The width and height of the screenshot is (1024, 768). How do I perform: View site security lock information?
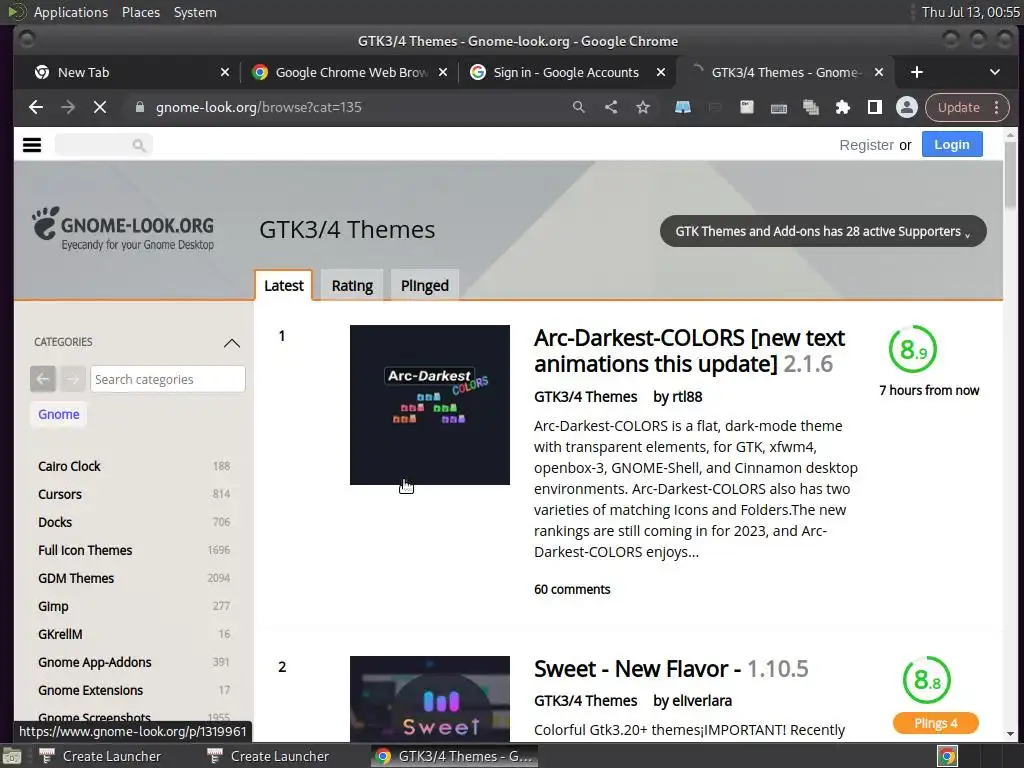(x=140, y=107)
